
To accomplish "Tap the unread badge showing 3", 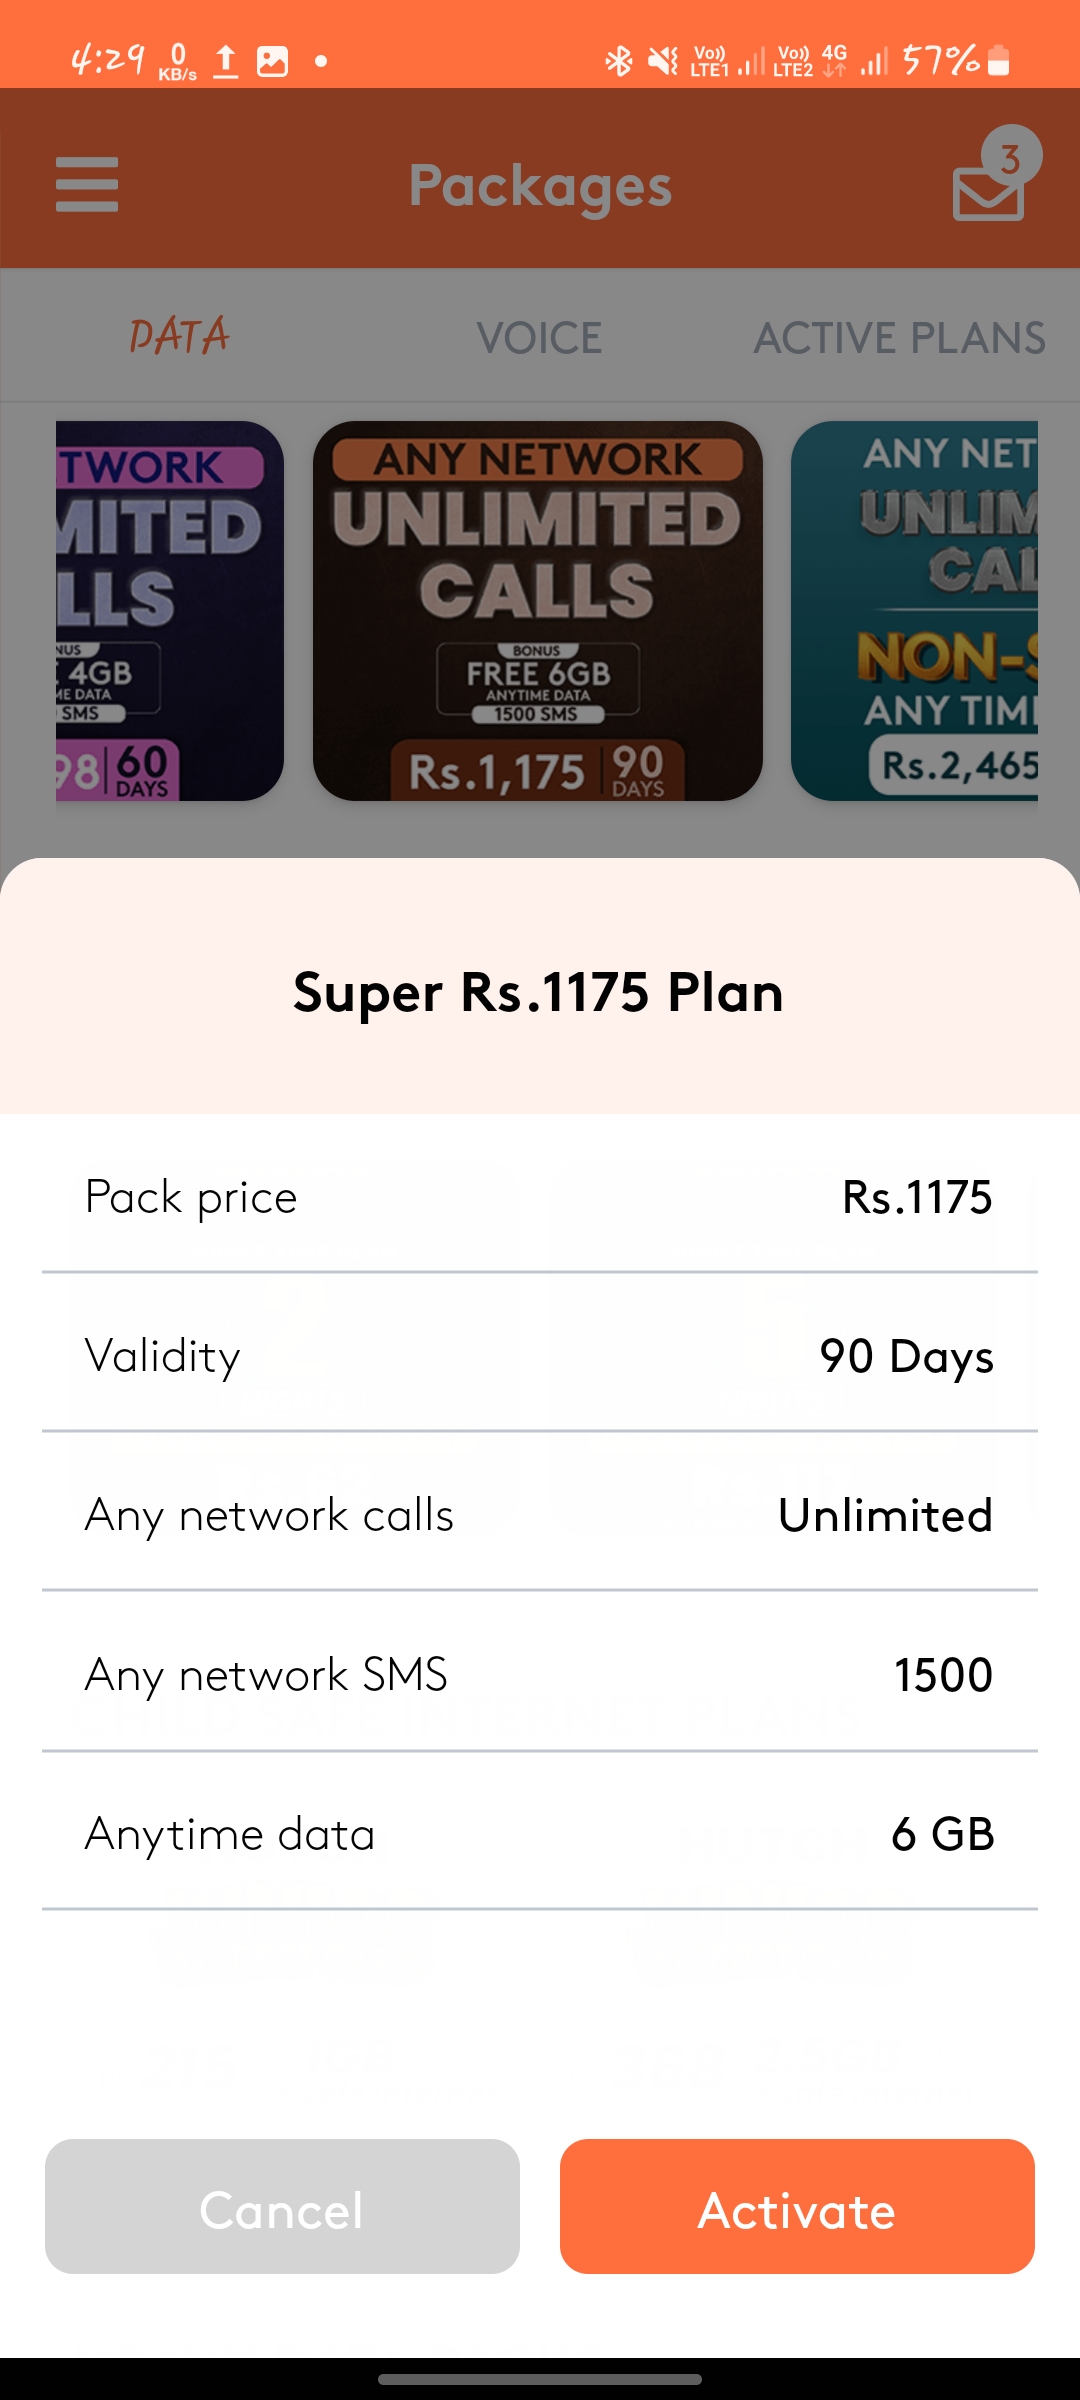I will click(1011, 157).
